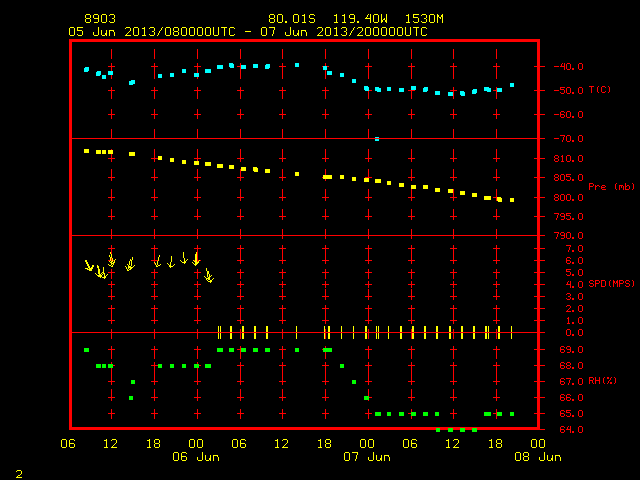The height and width of the screenshot is (480, 640).
Task: Select the RH(%) humidity axis label
Action: pyautogui.click(x=602, y=381)
